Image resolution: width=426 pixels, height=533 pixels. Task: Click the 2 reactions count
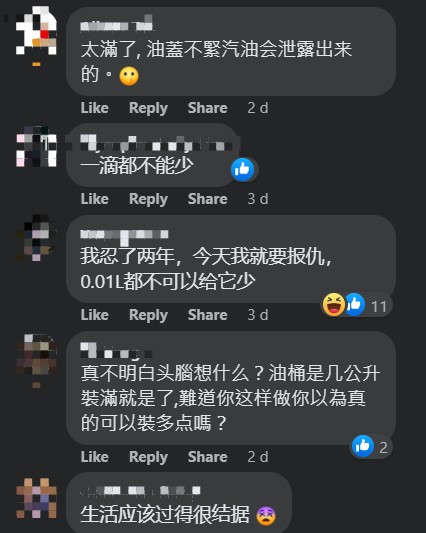[x=383, y=448]
